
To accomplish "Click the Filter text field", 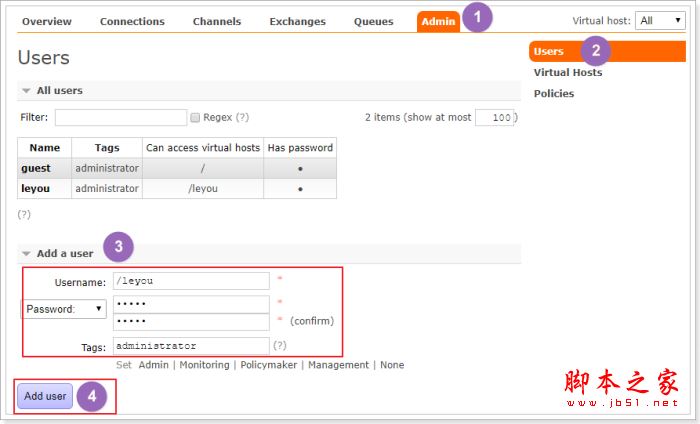I will 120,117.
